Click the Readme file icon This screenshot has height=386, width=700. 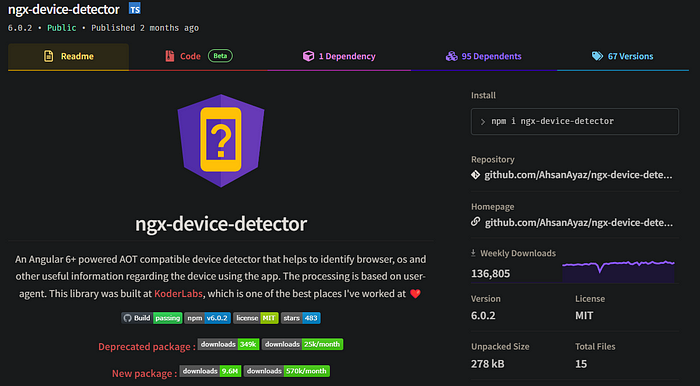click(x=48, y=56)
